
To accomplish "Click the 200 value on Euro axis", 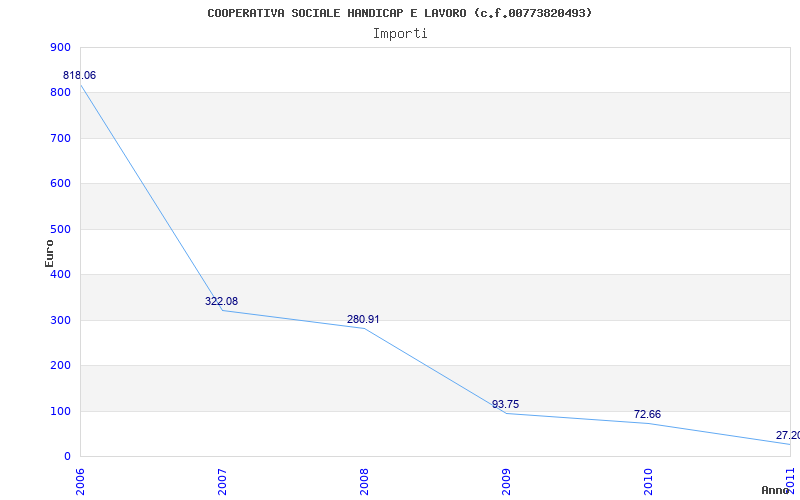I will tap(60, 366).
